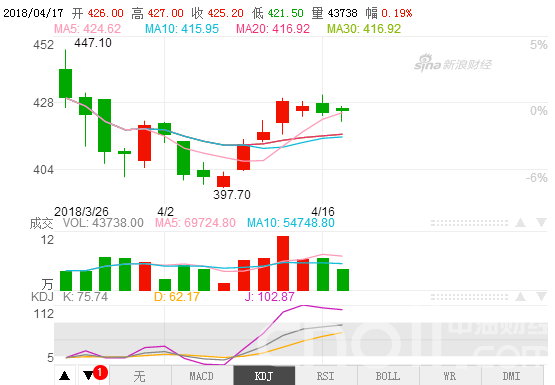Click the 4/2 date axis label
This screenshot has width=555, height=385.
[165, 212]
